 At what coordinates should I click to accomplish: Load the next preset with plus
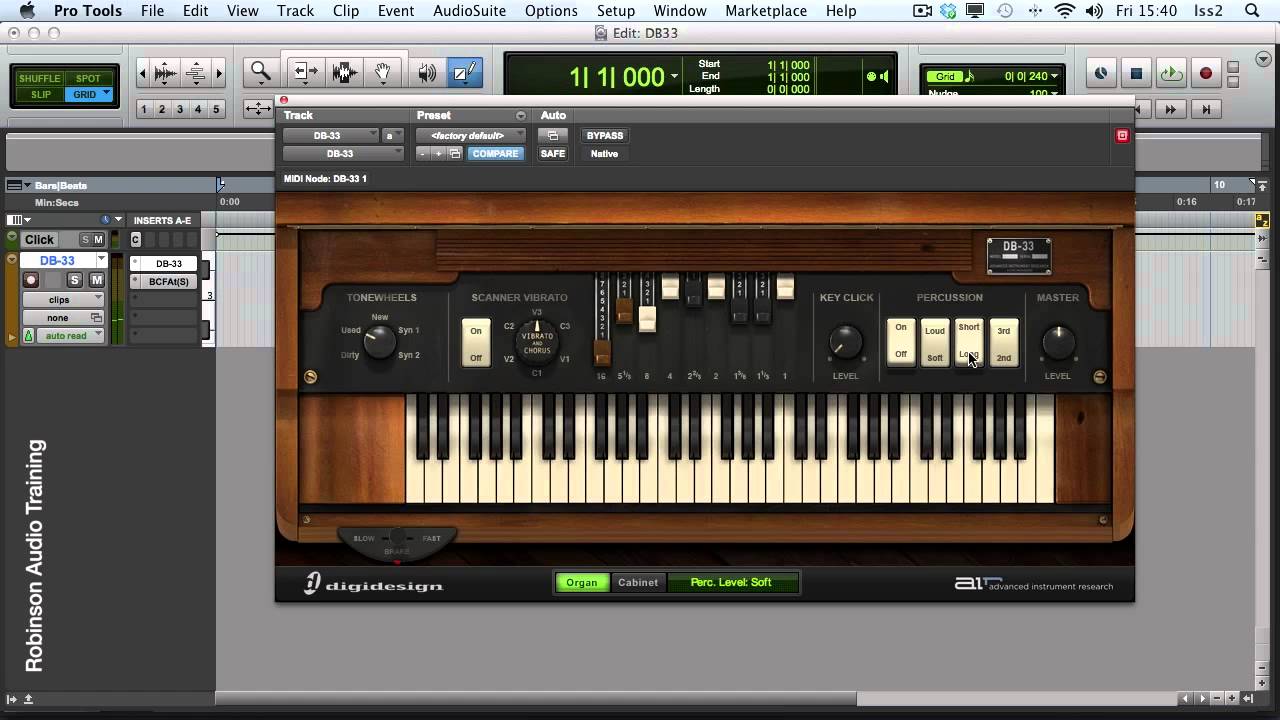pyautogui.click(x=438, y=154)
